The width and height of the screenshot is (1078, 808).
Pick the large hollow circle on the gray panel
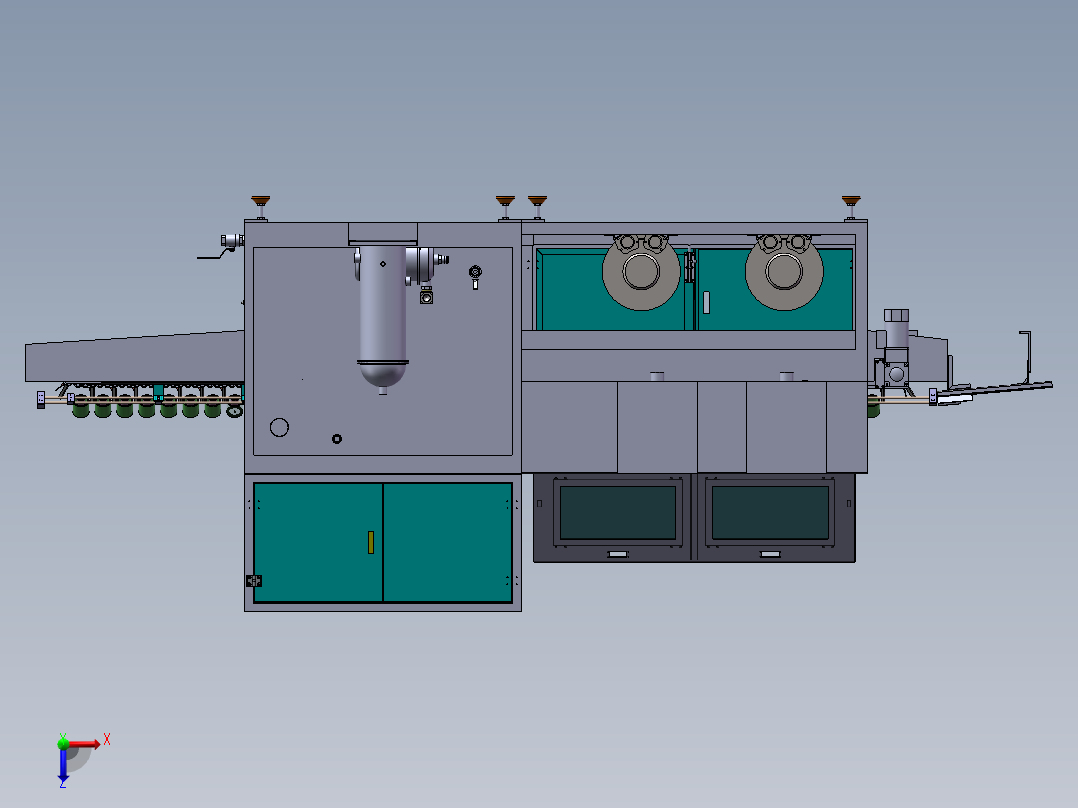(279, 428)
